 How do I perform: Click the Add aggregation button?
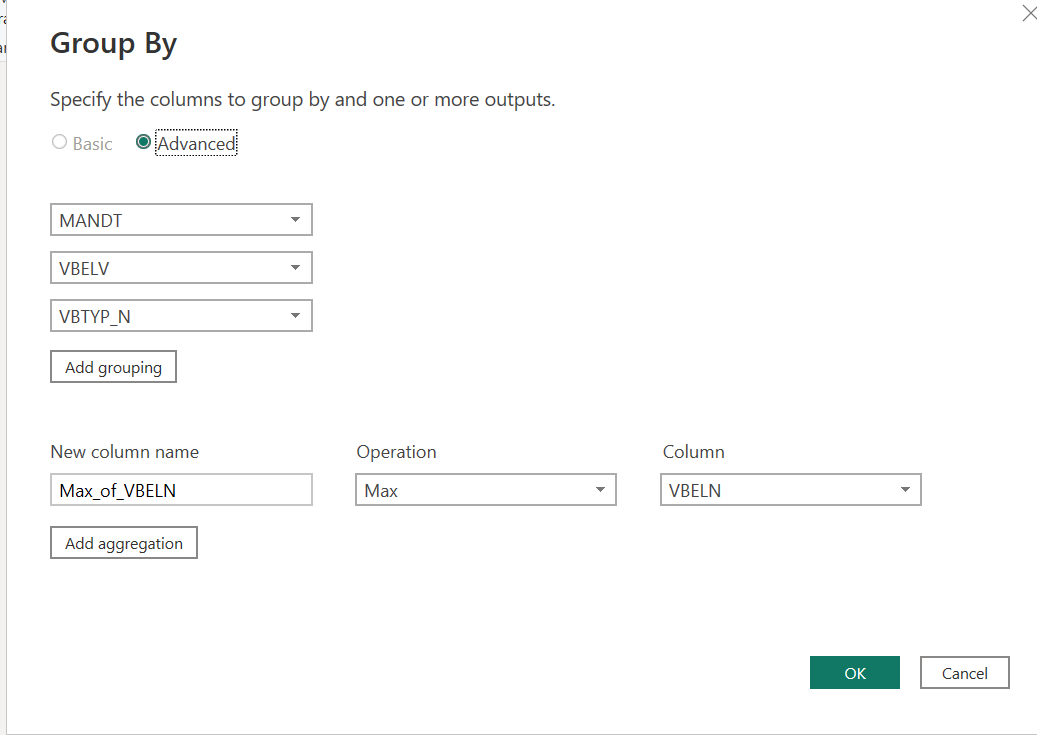[x=124, y=542]
